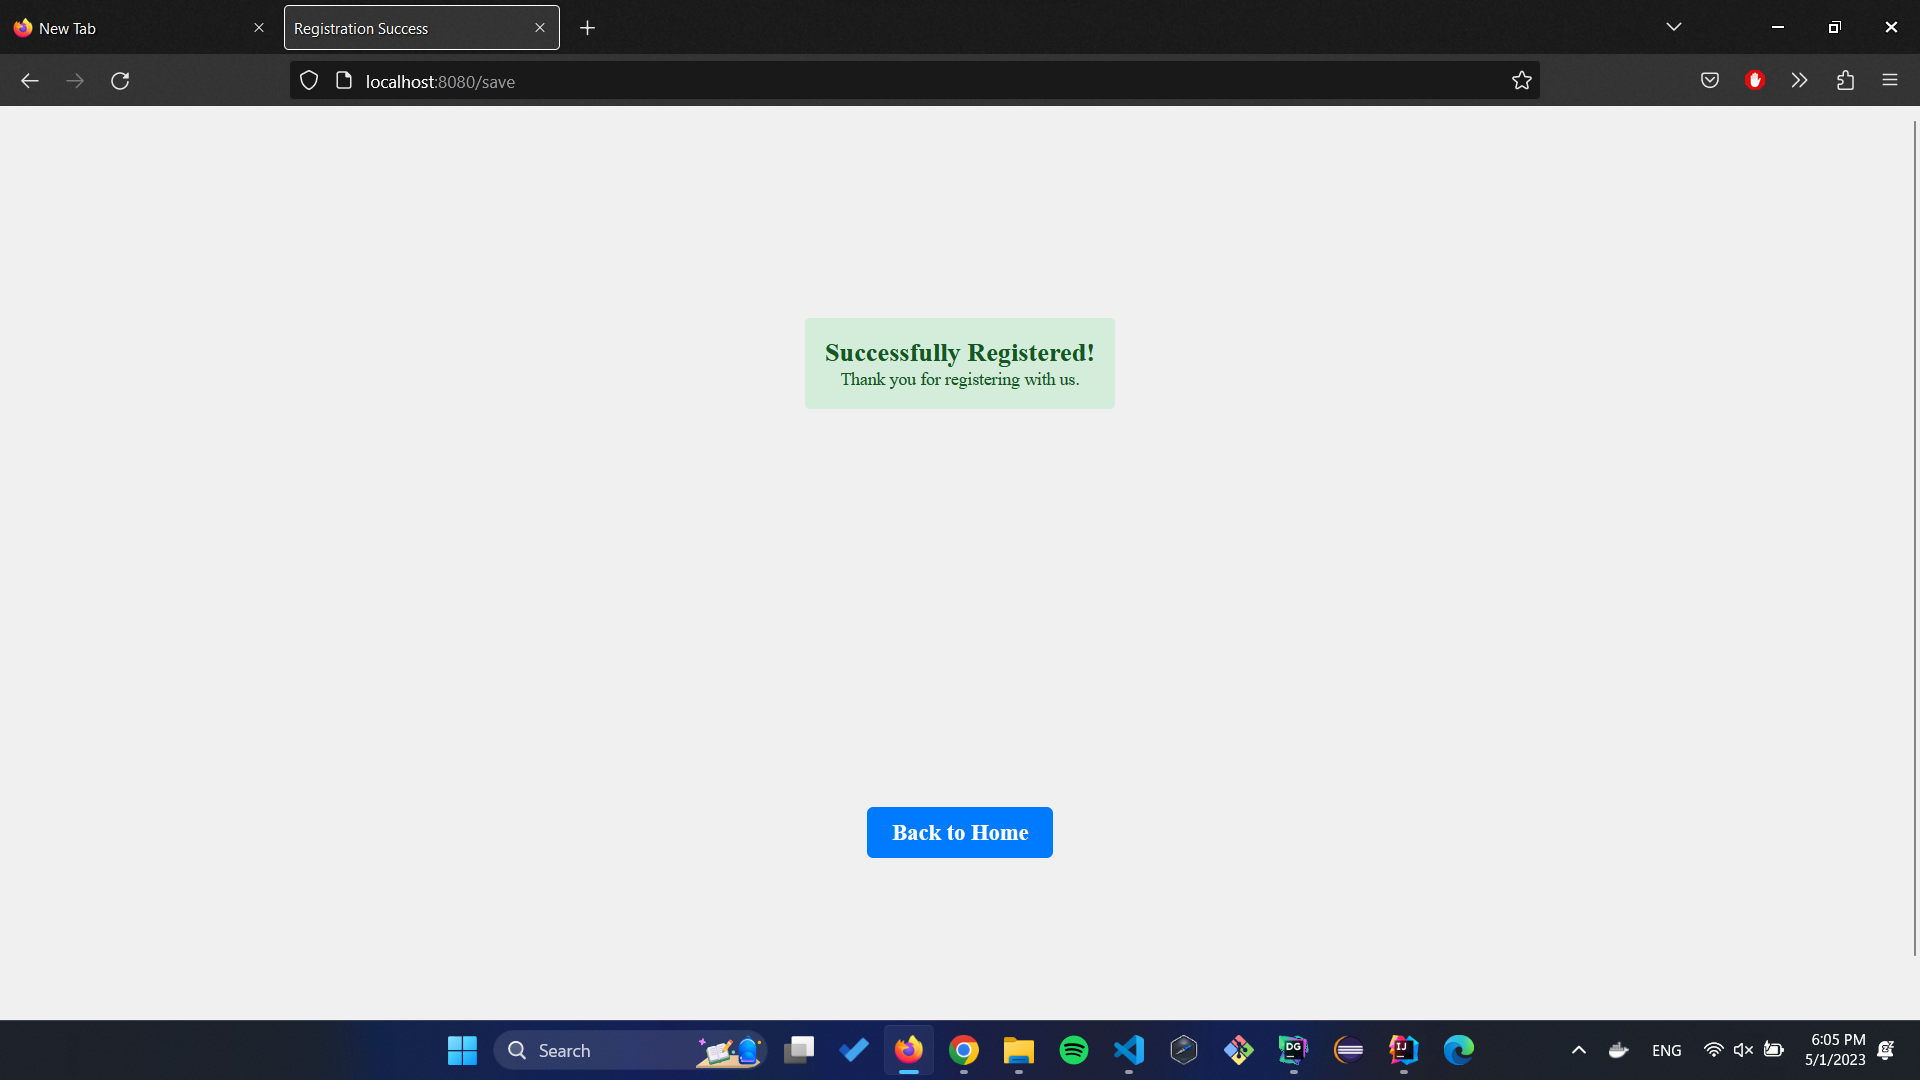Image resolution: width=1920 pixels, height=1080 pixels.
Task: Click inside the address bar
Action: click(x=900, y=81)
